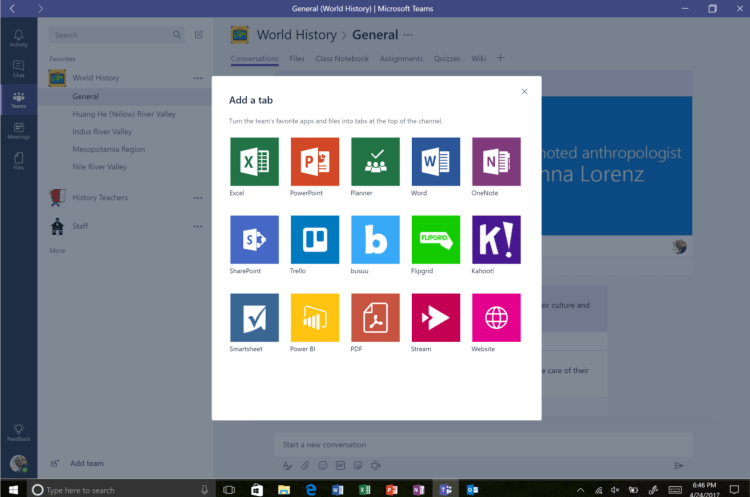The image size is (750, 497).
Task: Open World History team options menu
Action: pos(198,78)
